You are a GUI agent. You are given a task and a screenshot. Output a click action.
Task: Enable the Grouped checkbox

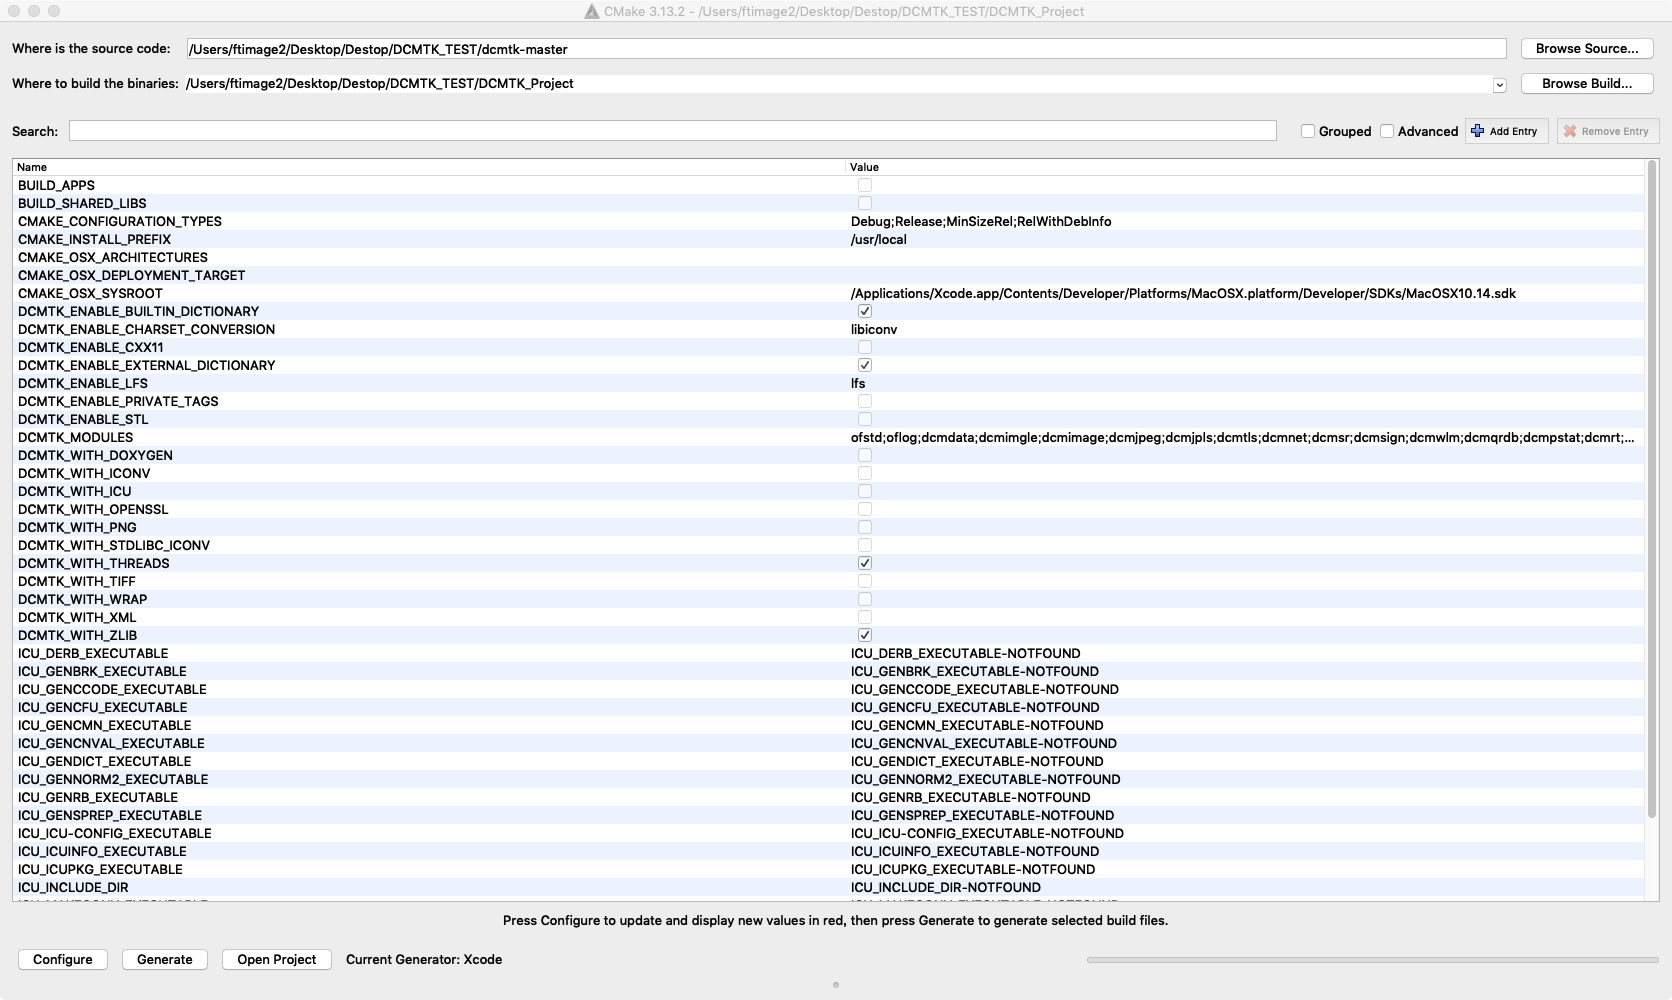pyautogui.click(x=1307, y=131)
